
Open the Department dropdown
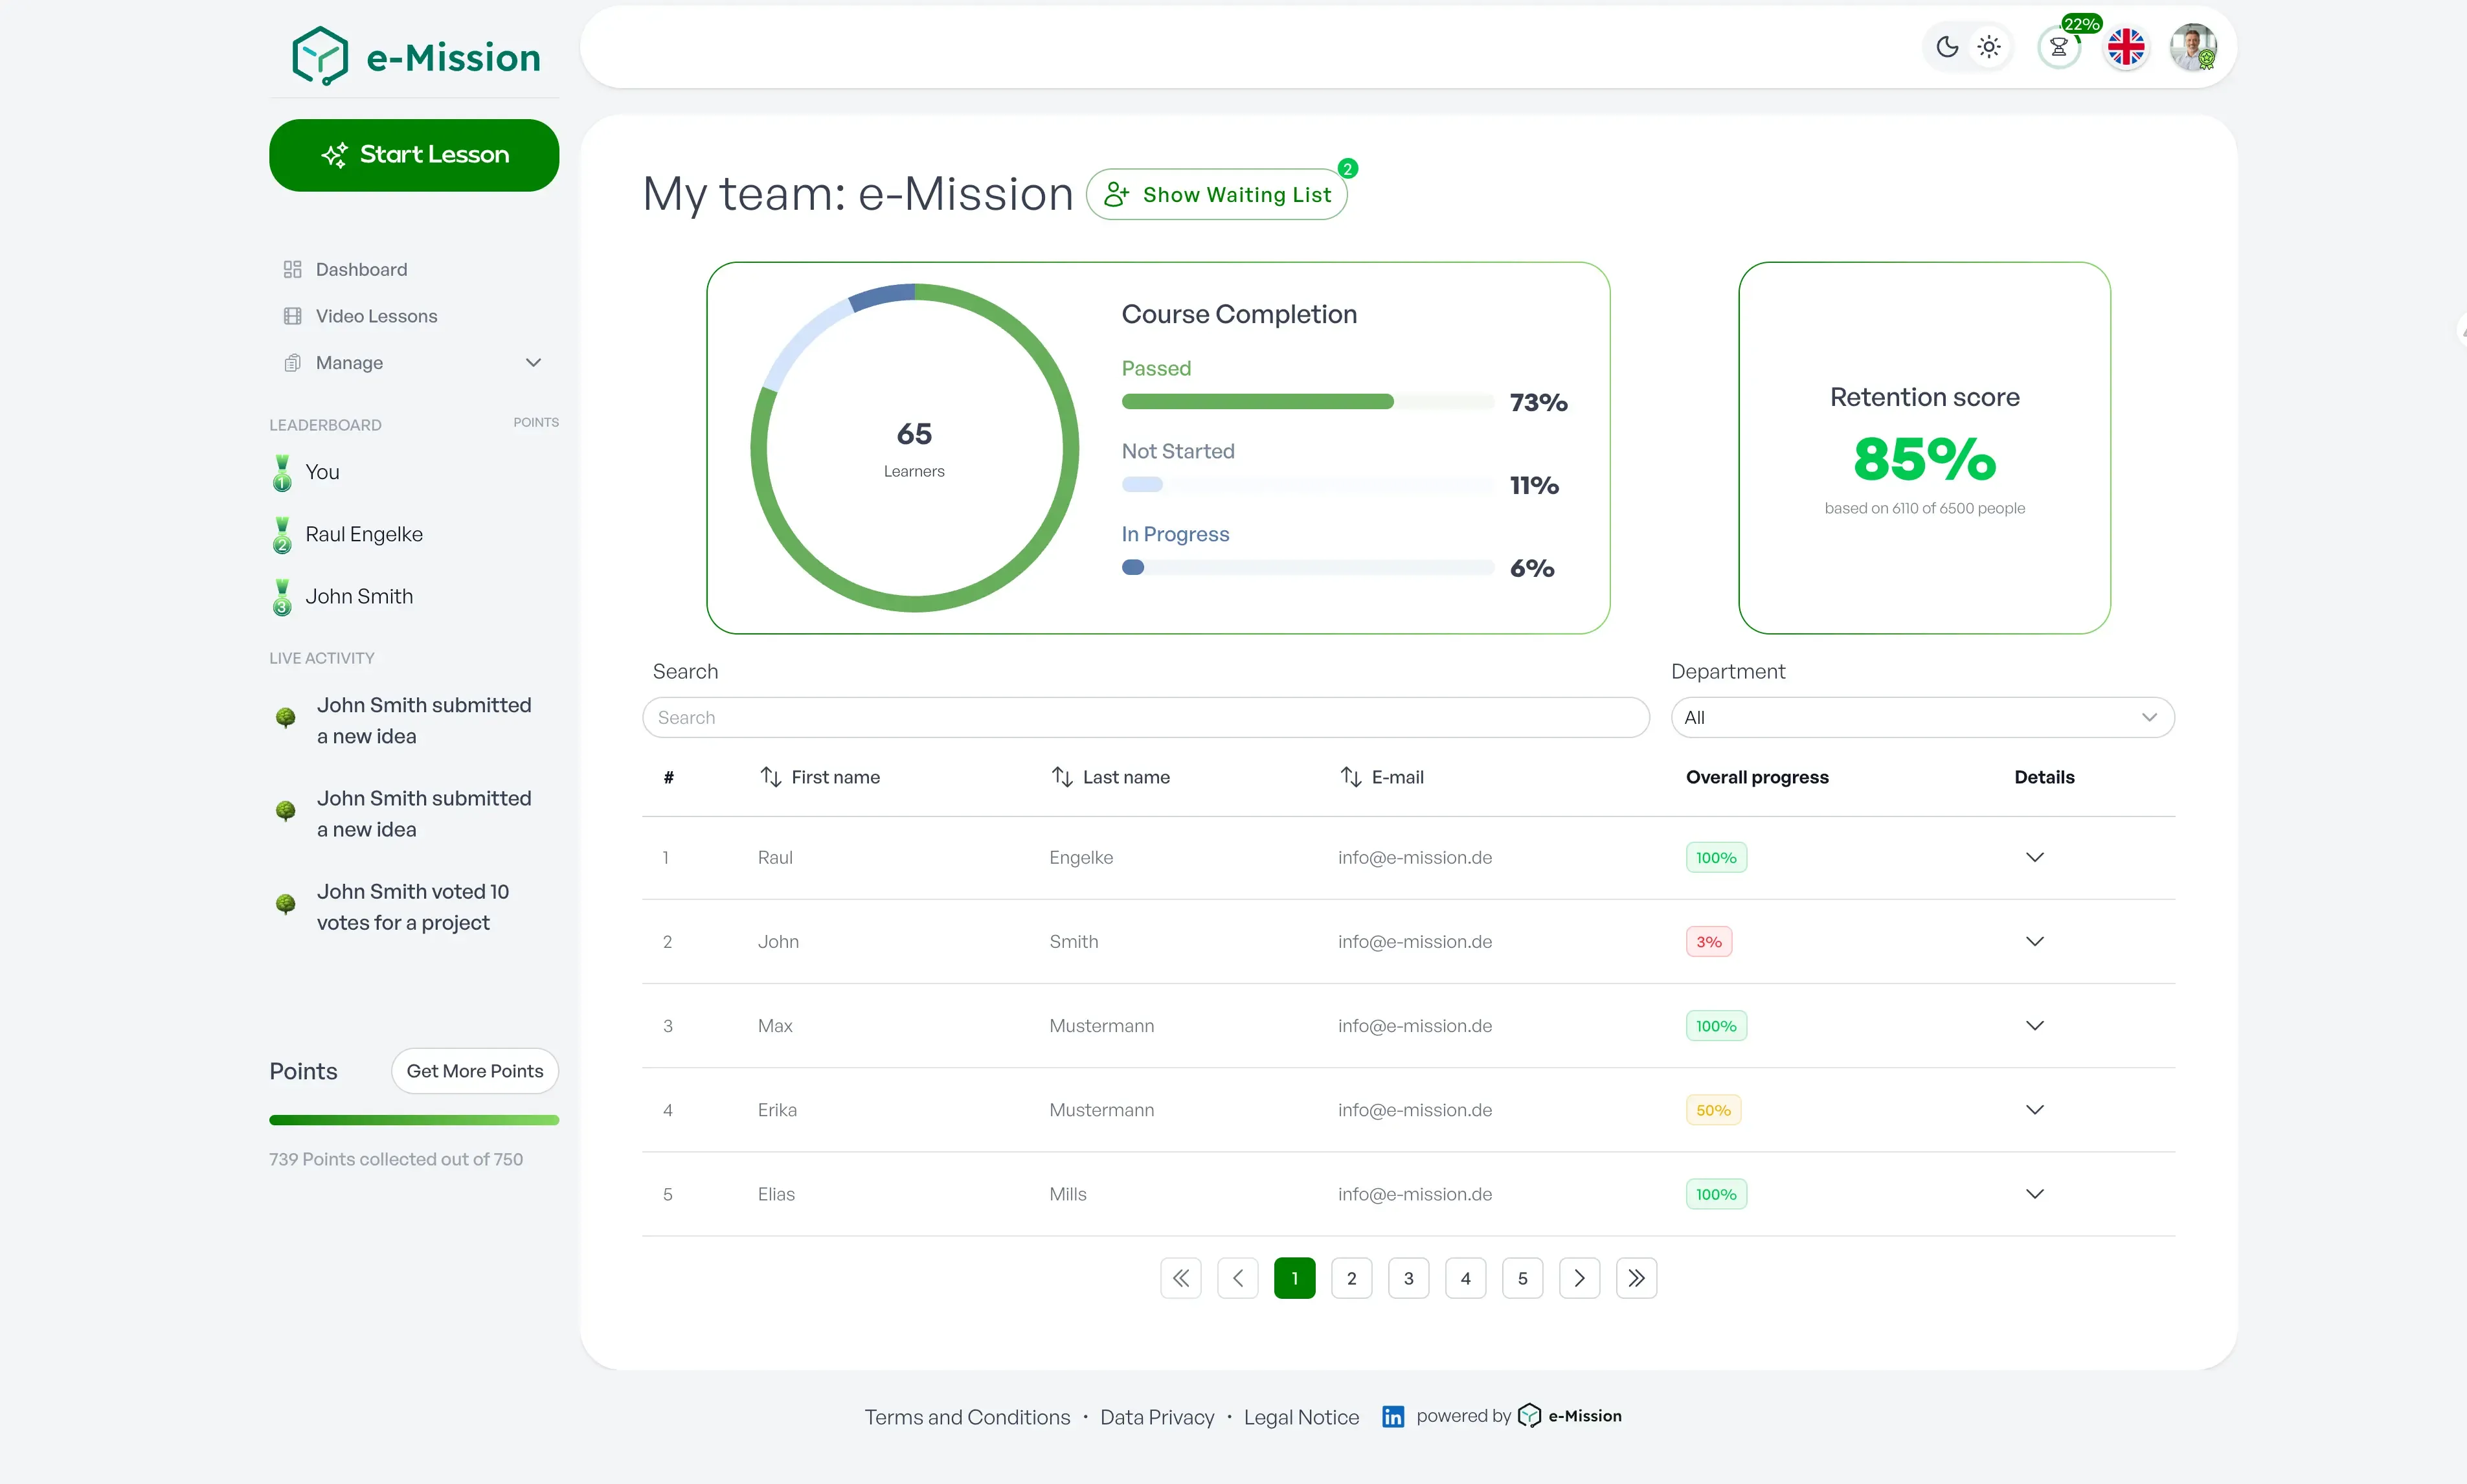click(1922, 717)
